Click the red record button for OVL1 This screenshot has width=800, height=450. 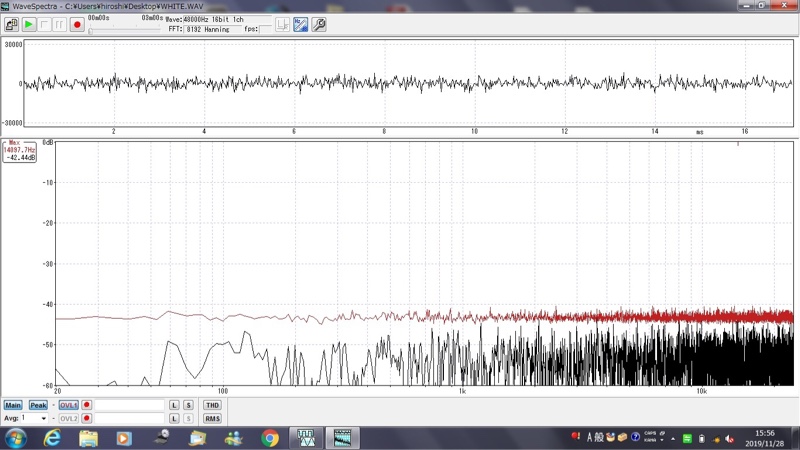pos(86,405)
